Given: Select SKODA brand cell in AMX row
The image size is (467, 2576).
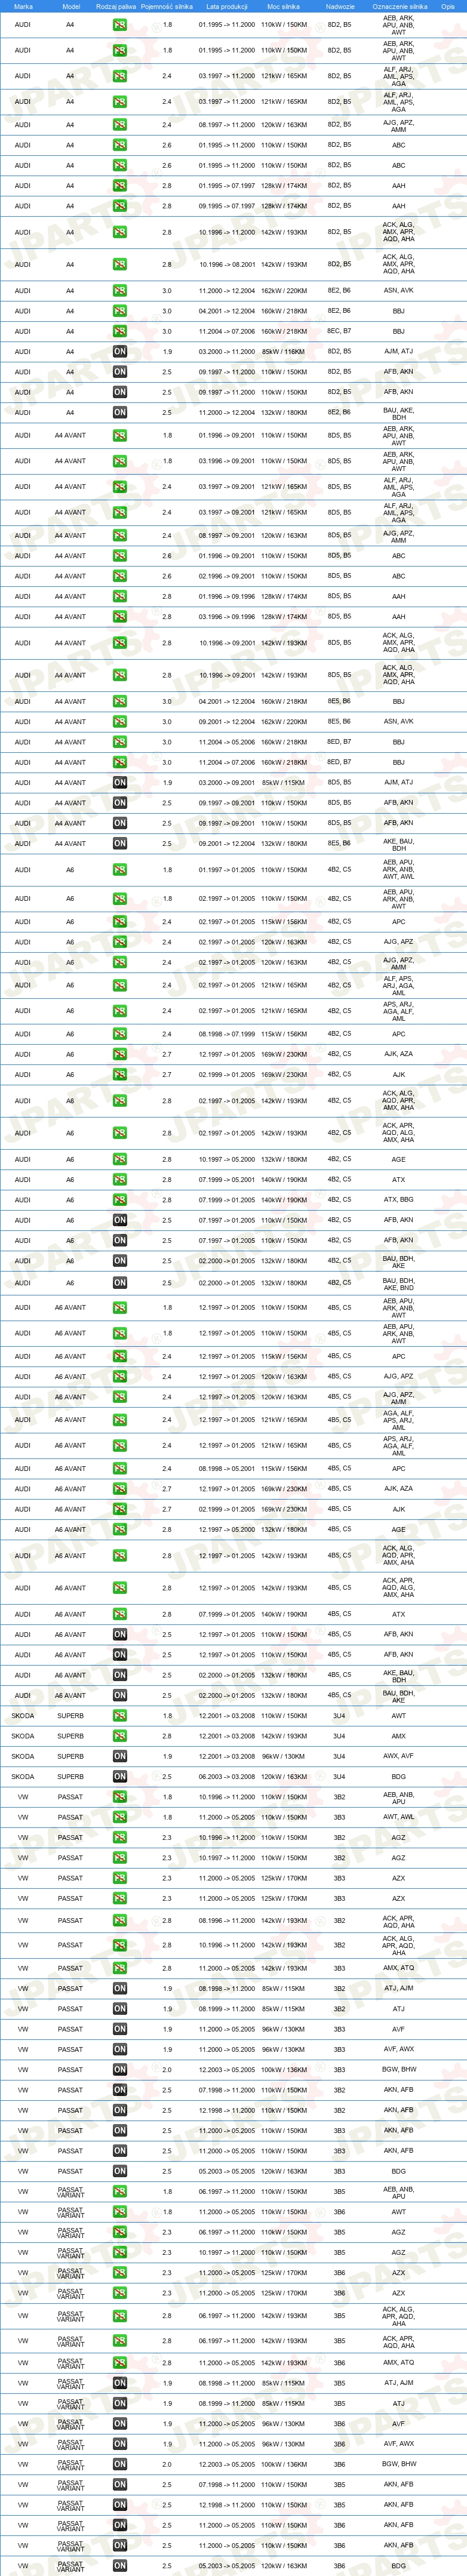Looking at the screenshot, I should coord(23,1736).
